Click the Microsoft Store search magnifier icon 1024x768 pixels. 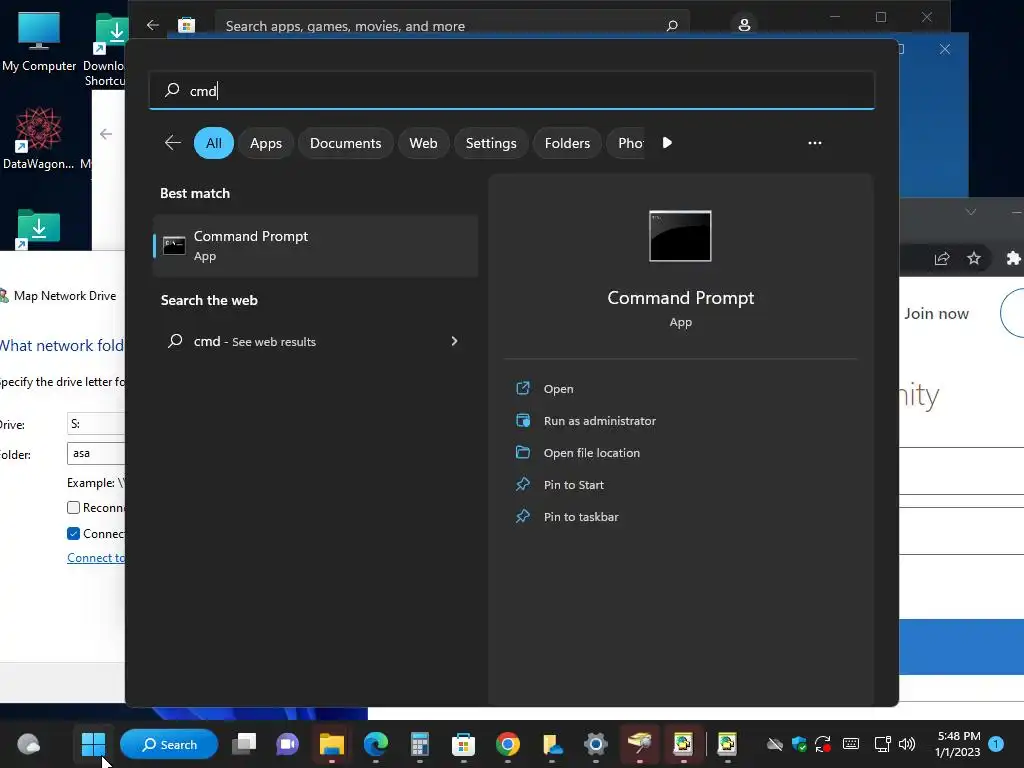672,26
